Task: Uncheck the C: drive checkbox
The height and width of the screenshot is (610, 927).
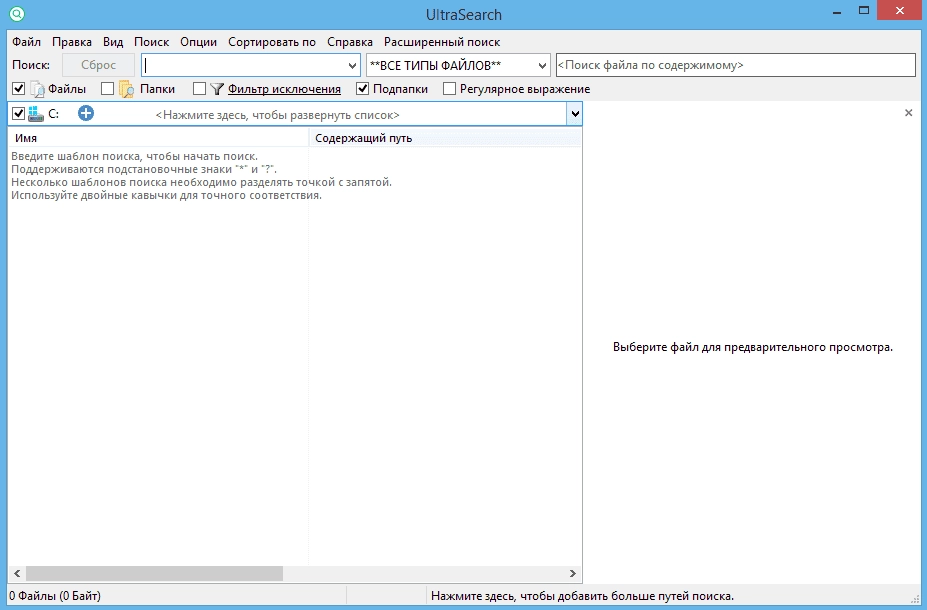Action: tap(18, 113)
